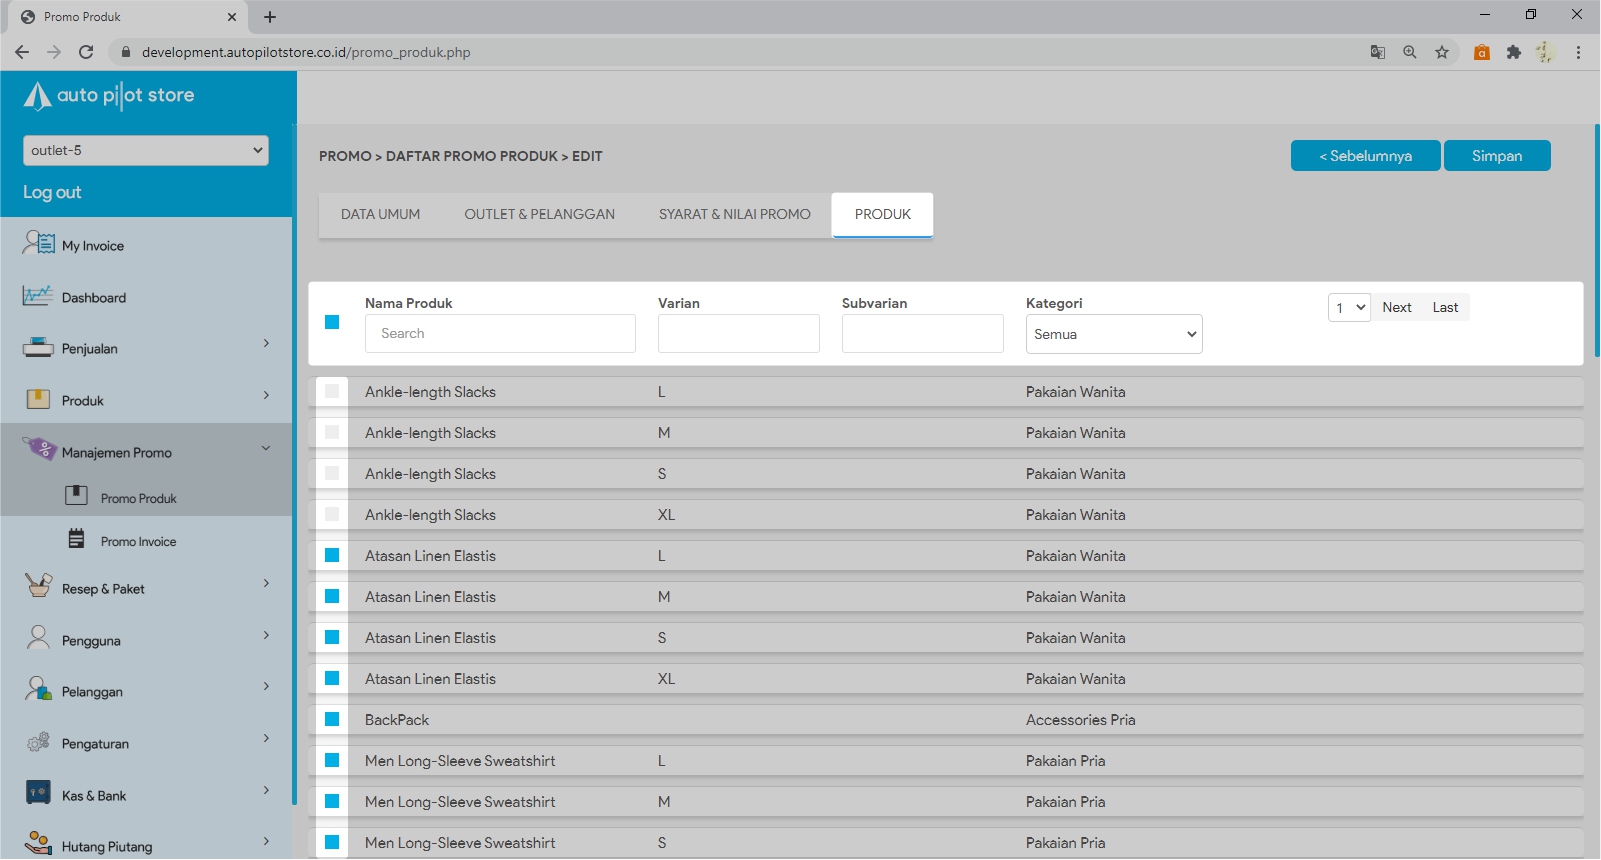1601x860 pixels.
Task: Click the Simpan button
Action: 1496,156
